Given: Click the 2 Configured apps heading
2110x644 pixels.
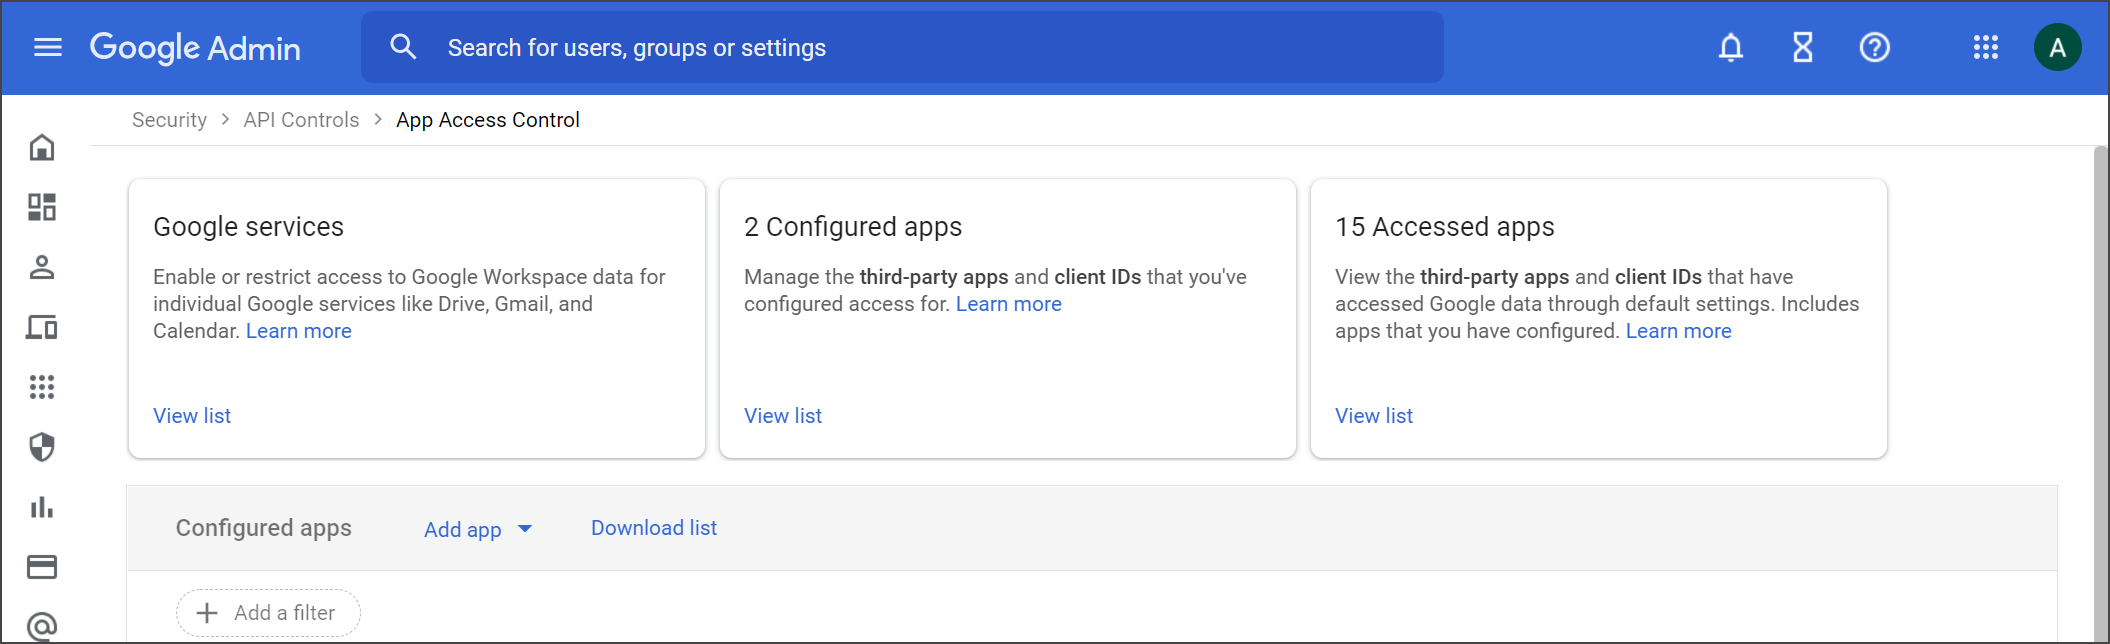Looking at the screenshot, I should 853,227.
